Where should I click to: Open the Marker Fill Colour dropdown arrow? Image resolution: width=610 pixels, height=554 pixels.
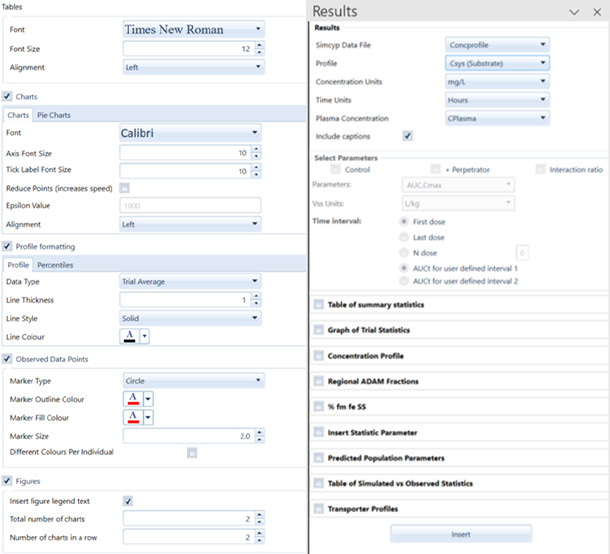coord(148,417)
